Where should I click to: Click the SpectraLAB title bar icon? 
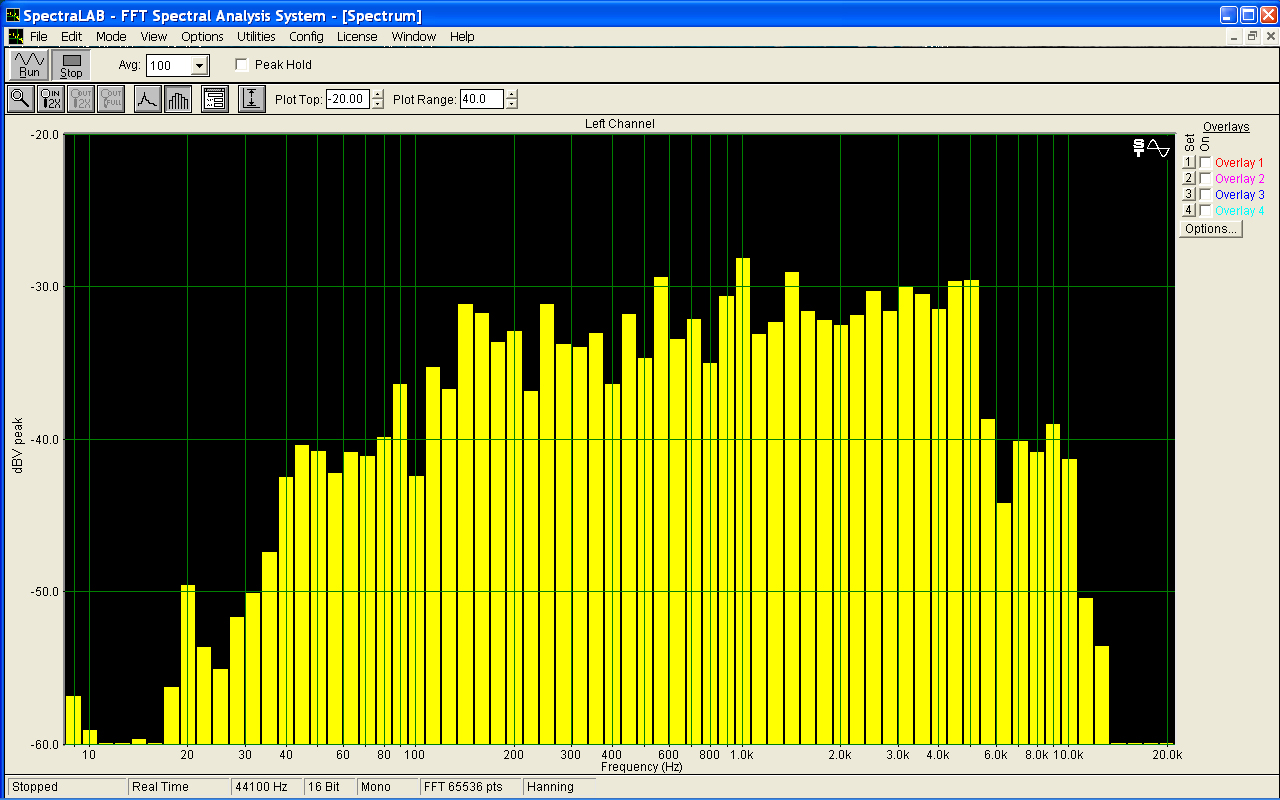tap(13, 15)
